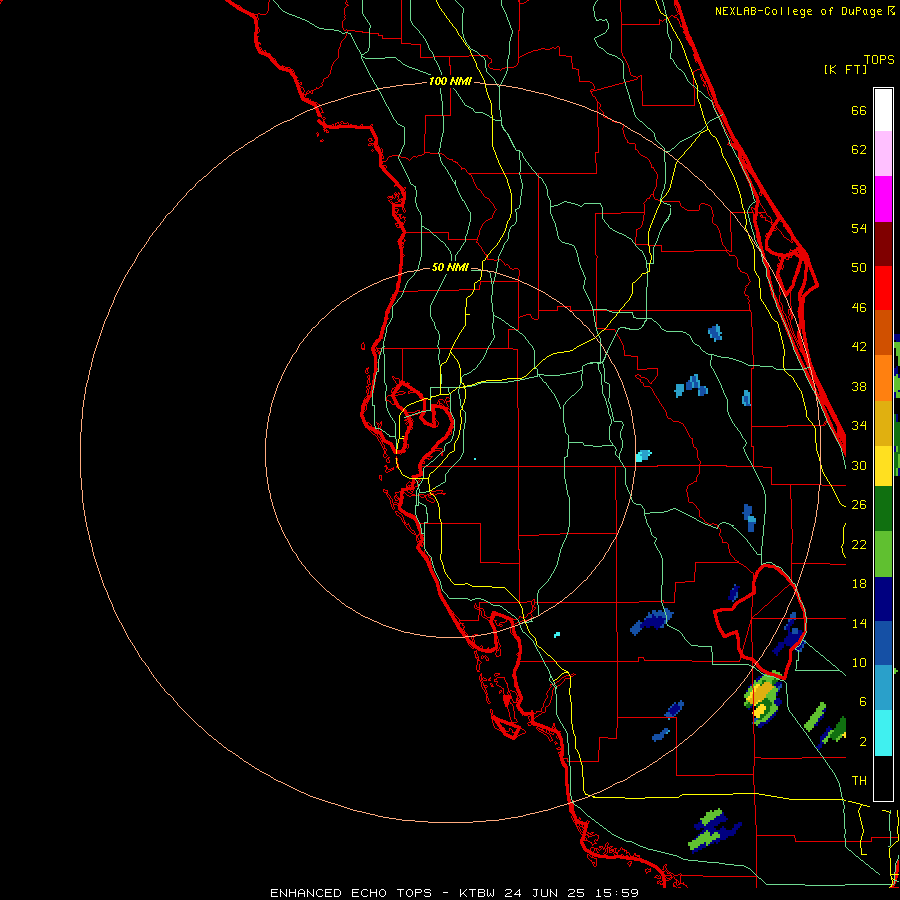Click the legend value label '62'
Viewport: 900px width, 900px height.
pyautogui.click(x=859, y=150)
